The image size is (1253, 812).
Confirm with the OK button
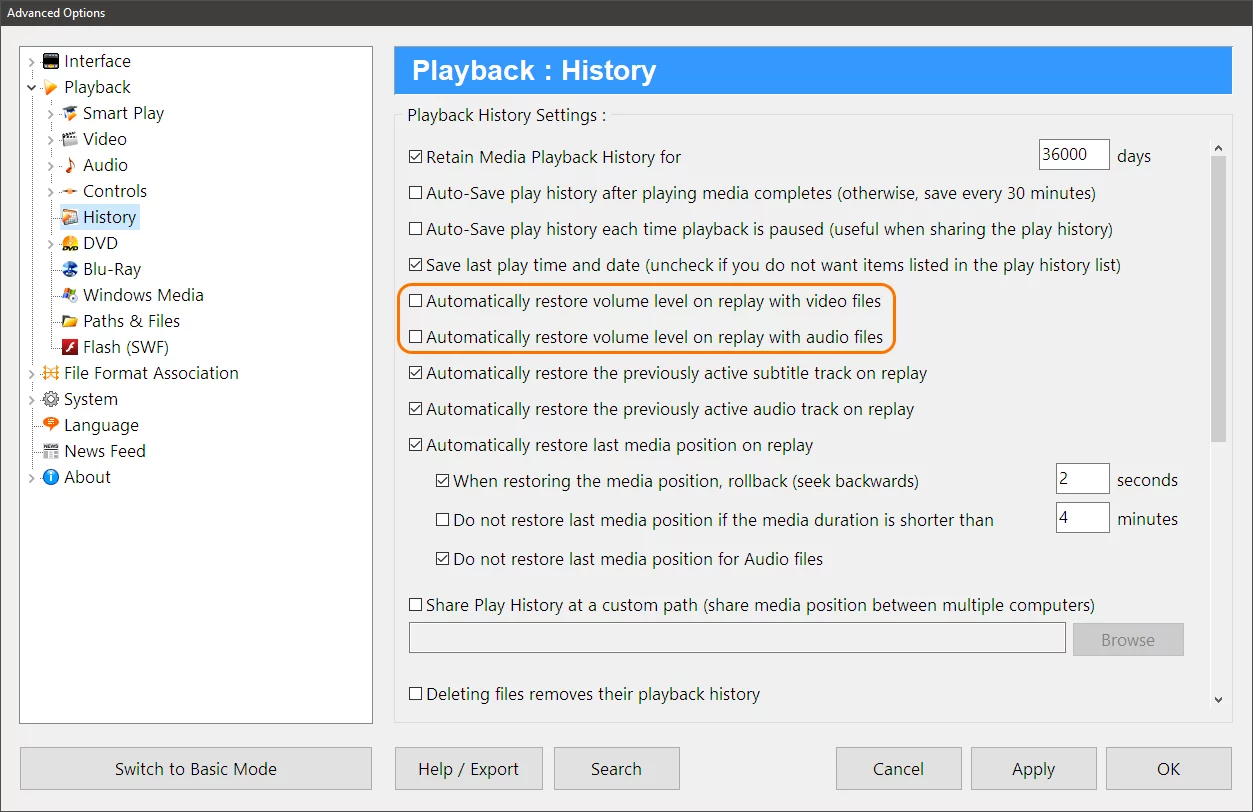coord(1168,769)
